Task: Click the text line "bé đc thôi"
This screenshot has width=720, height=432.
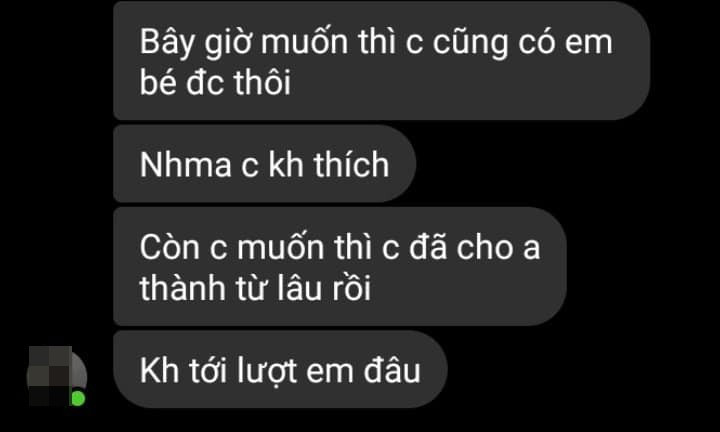Action: [x=215, y=83]
